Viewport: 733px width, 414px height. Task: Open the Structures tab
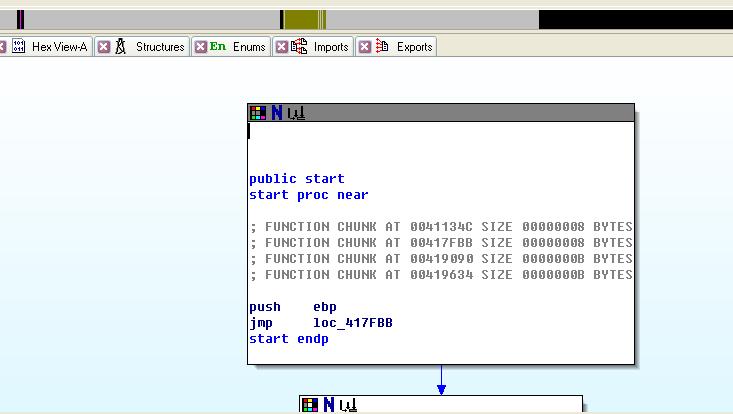click(142, 47)
